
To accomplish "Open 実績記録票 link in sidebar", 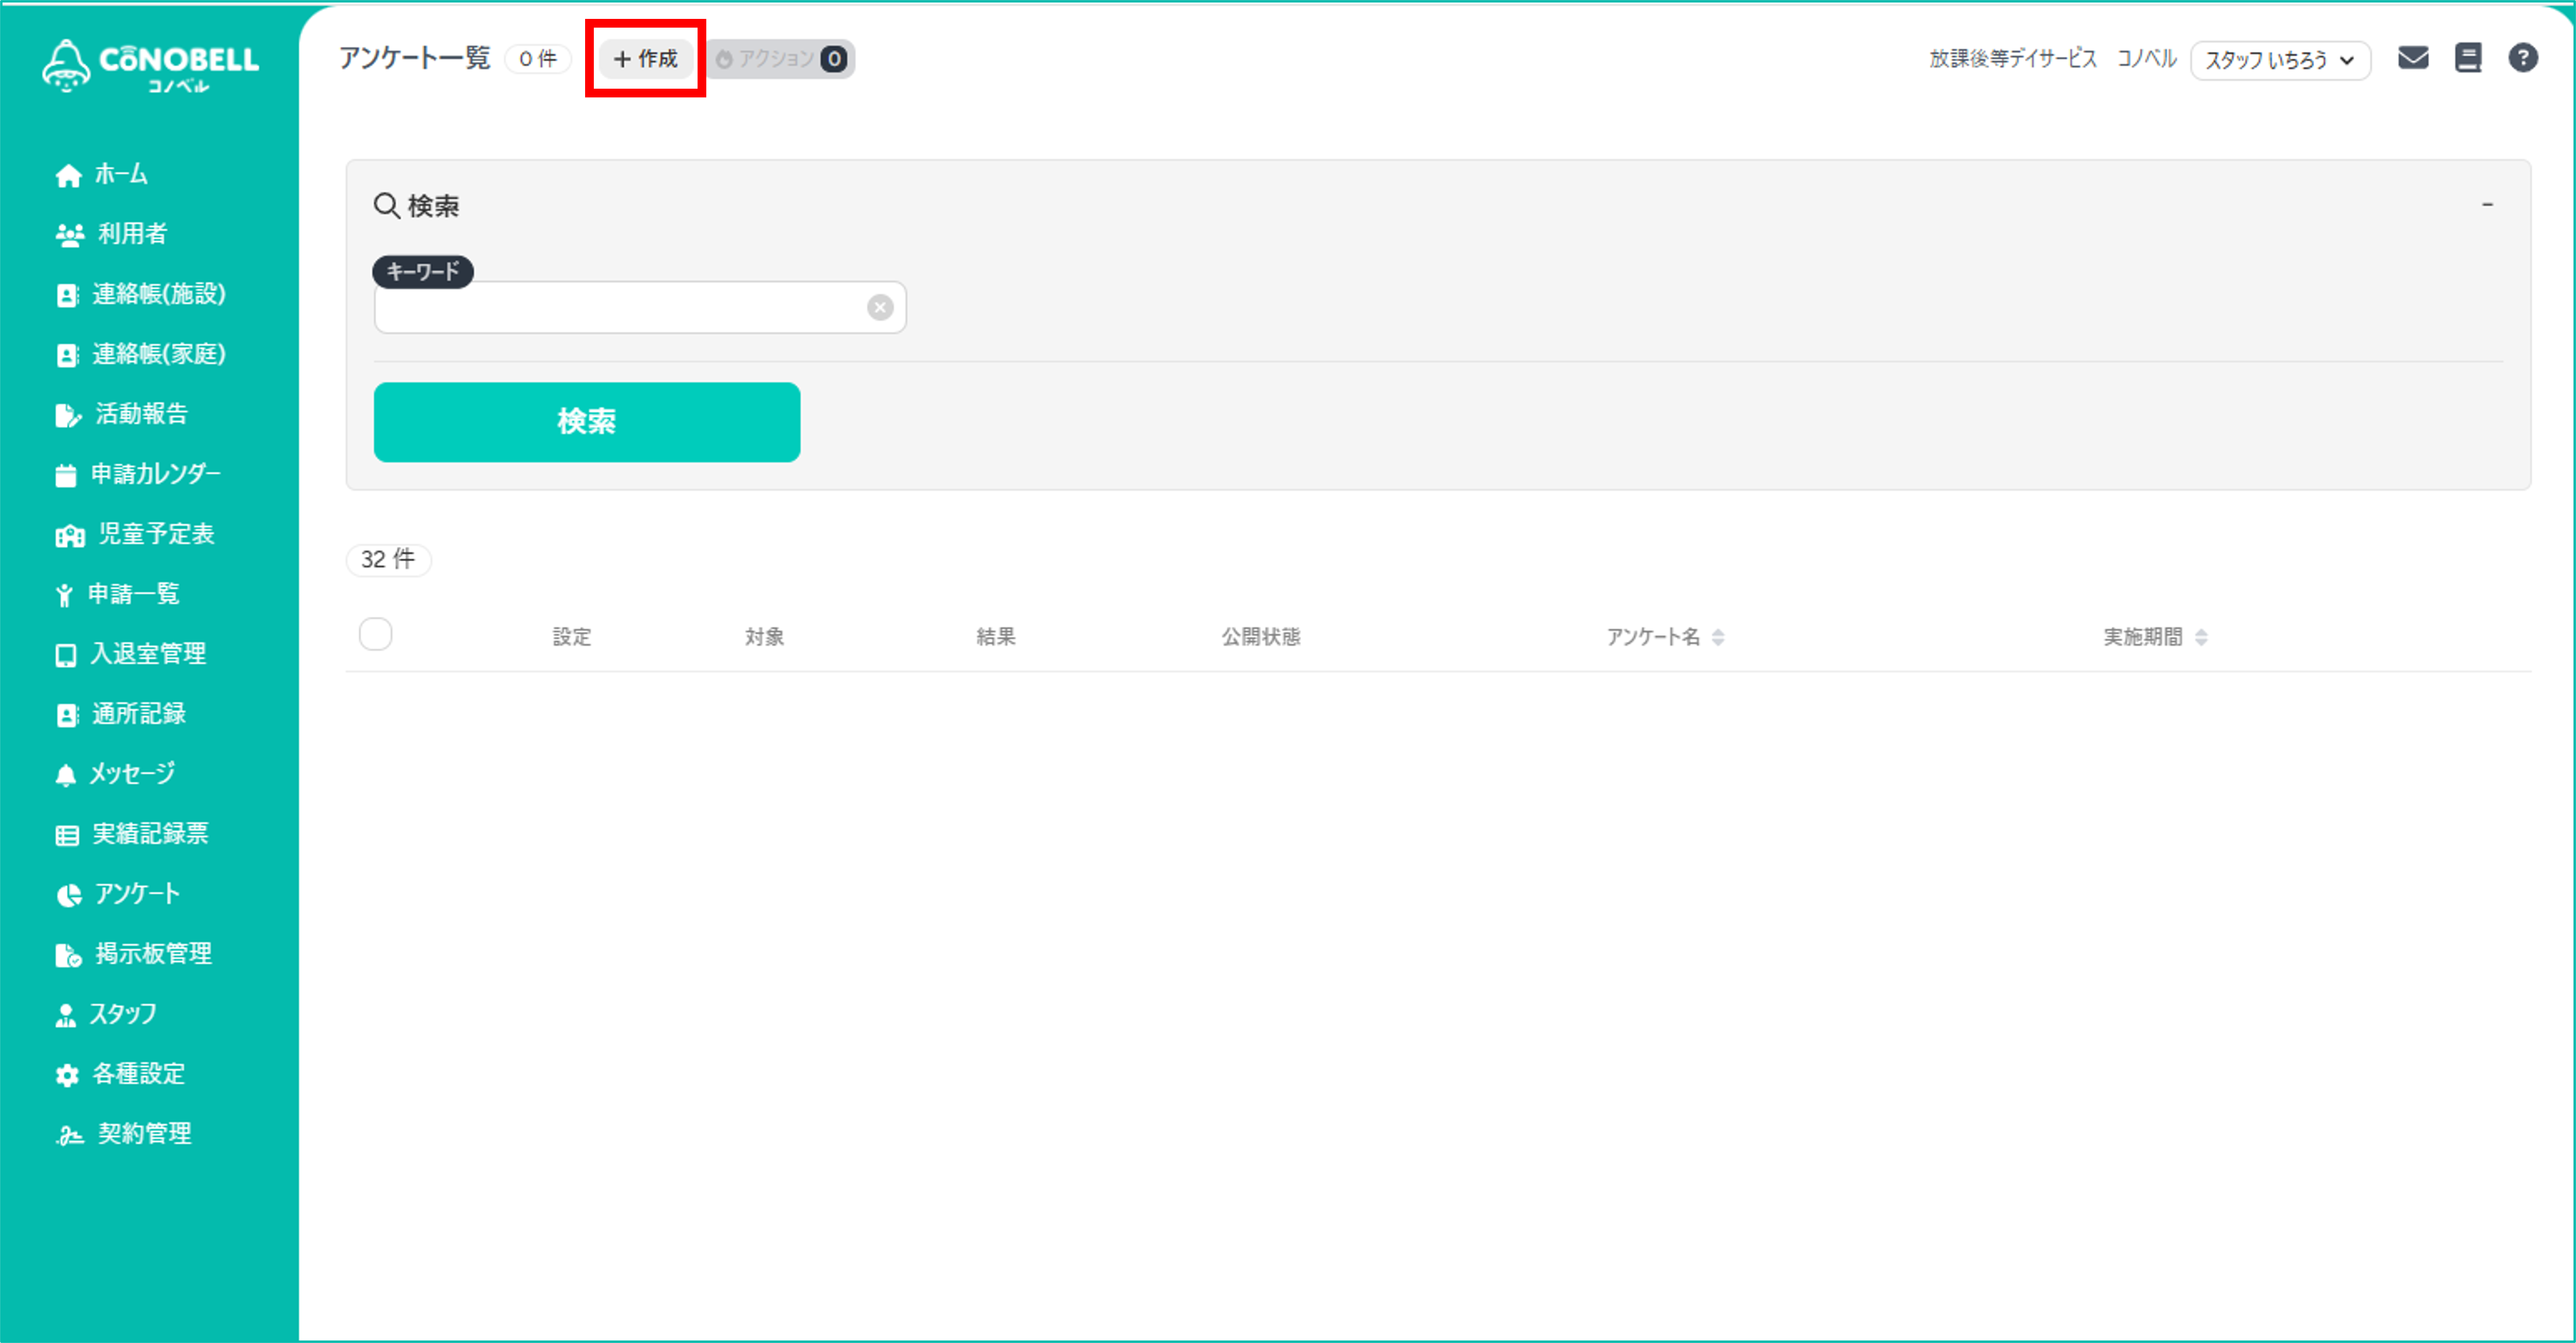I will (x=150, y=834).
